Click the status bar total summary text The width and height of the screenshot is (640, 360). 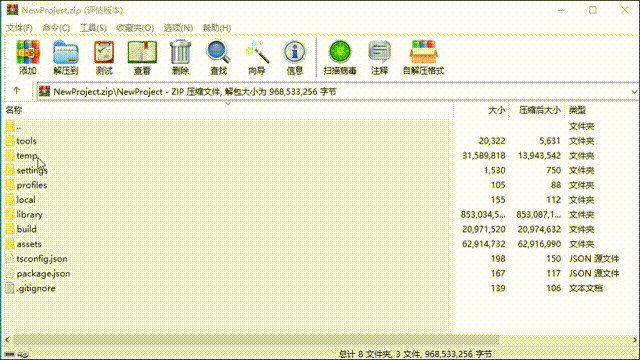(x=415, y=354)
